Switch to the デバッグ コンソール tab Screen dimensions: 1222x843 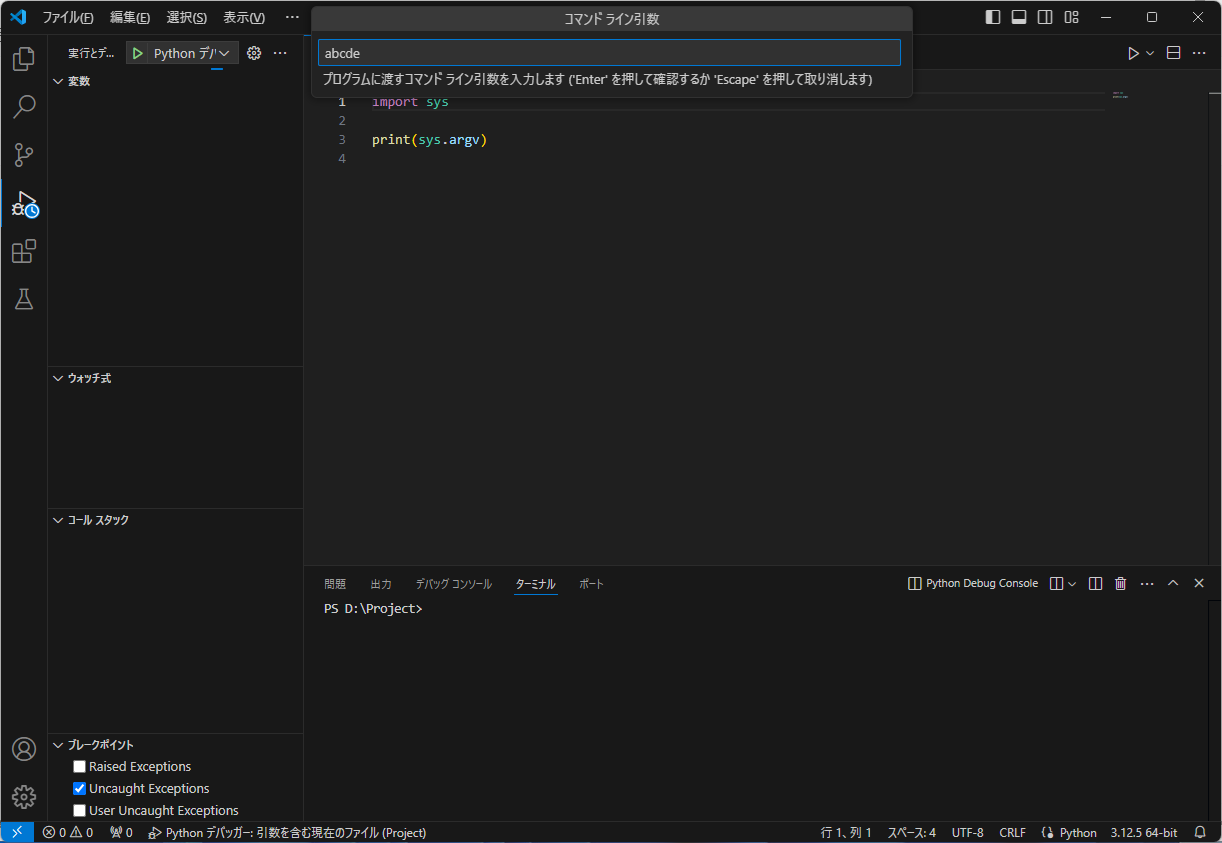click(454, 584)
